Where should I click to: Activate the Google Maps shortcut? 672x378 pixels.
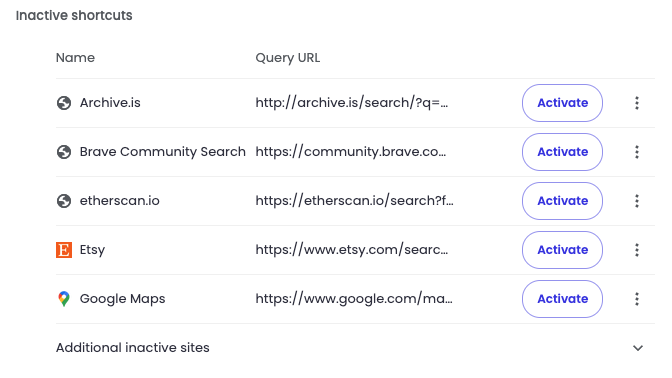pos(562,299)
